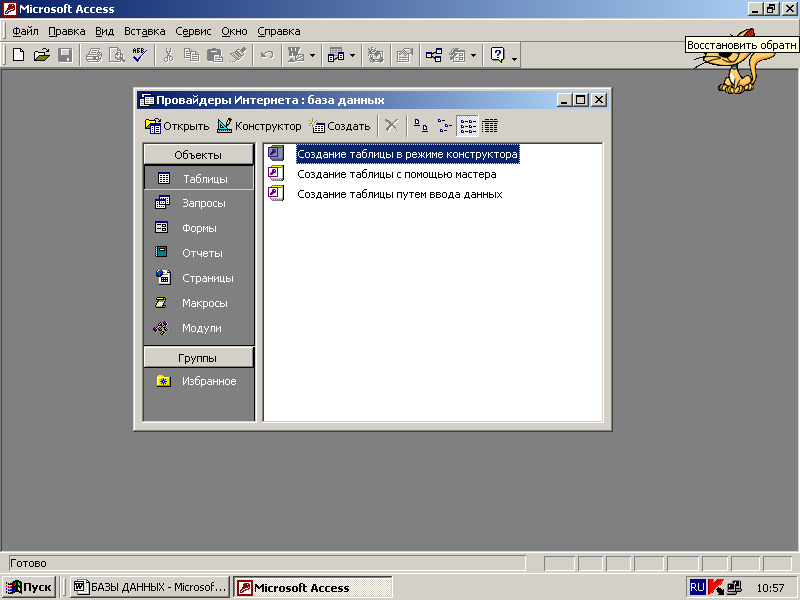800x600 pixels.
Task: Click the Группы bar header
Action: (198, 358)
